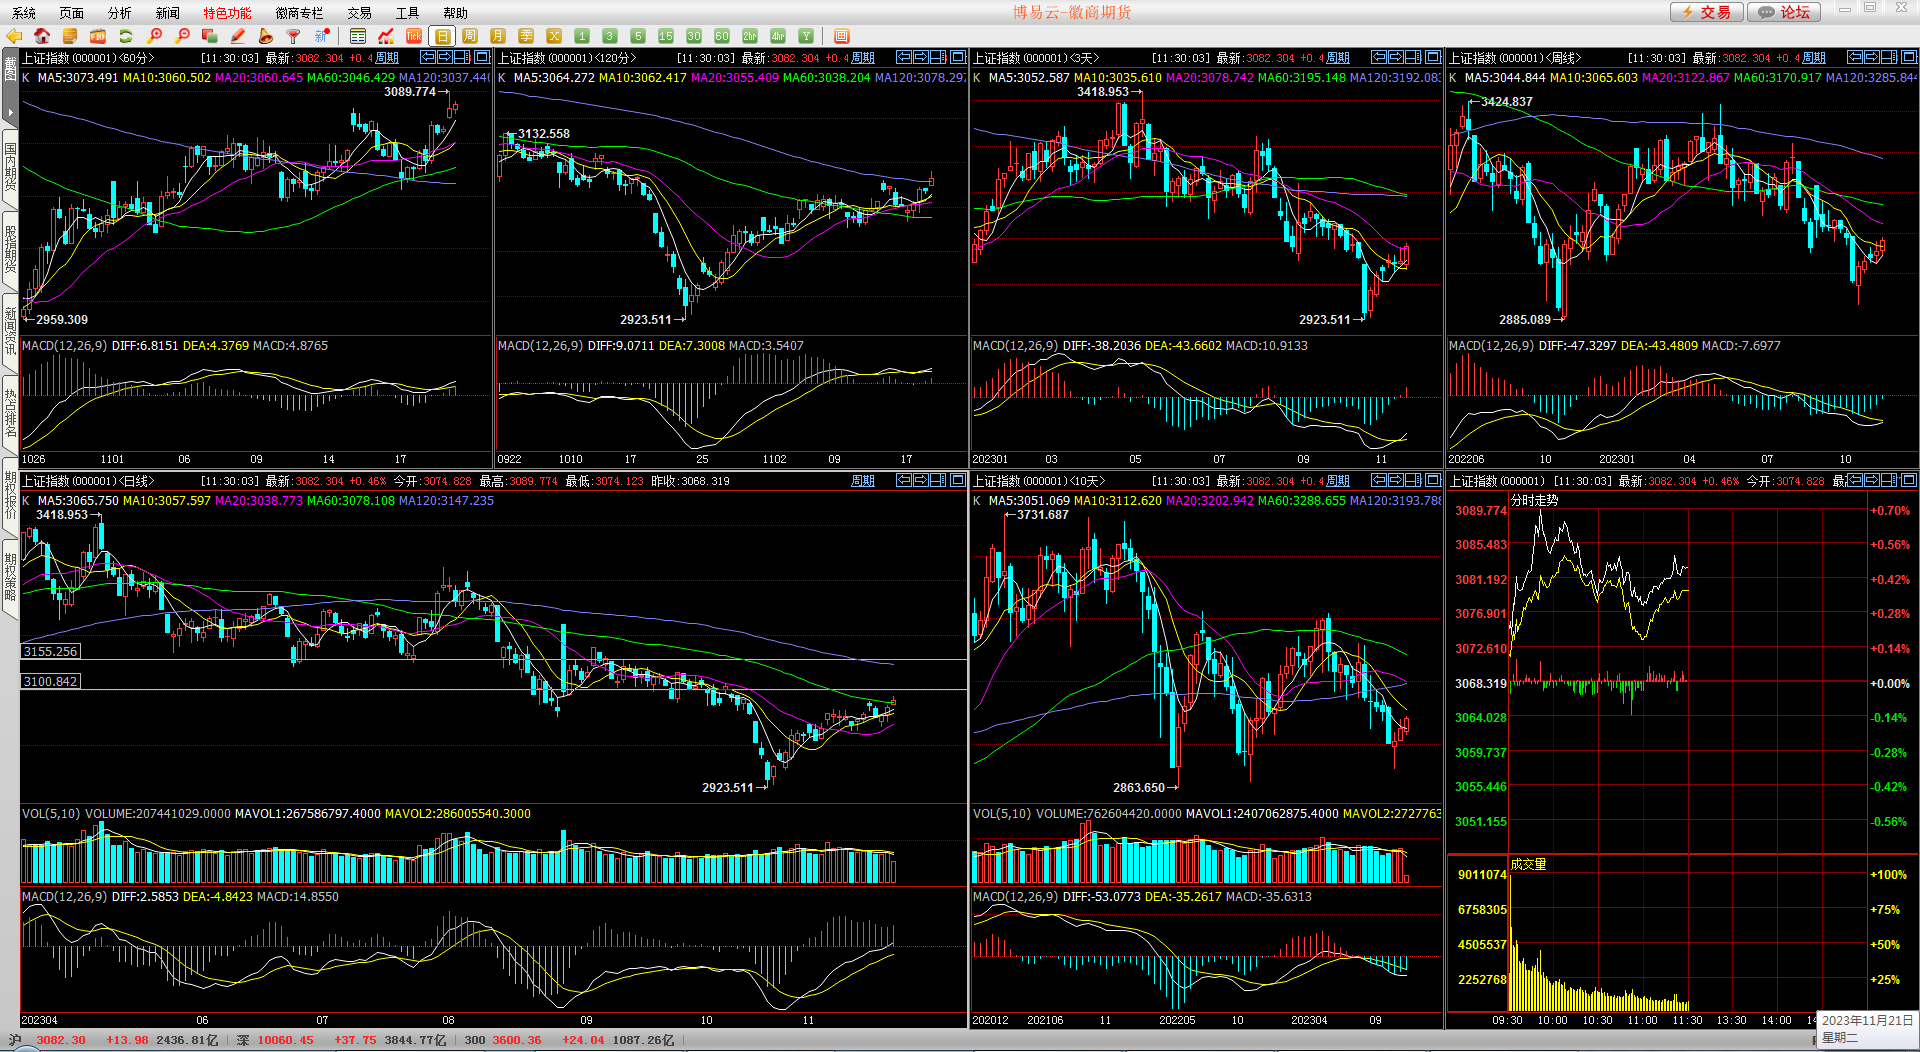The height and width of the screenshot is (1052, 1920).
Task: Select the daily 日 period button
Action: point(442,36)
